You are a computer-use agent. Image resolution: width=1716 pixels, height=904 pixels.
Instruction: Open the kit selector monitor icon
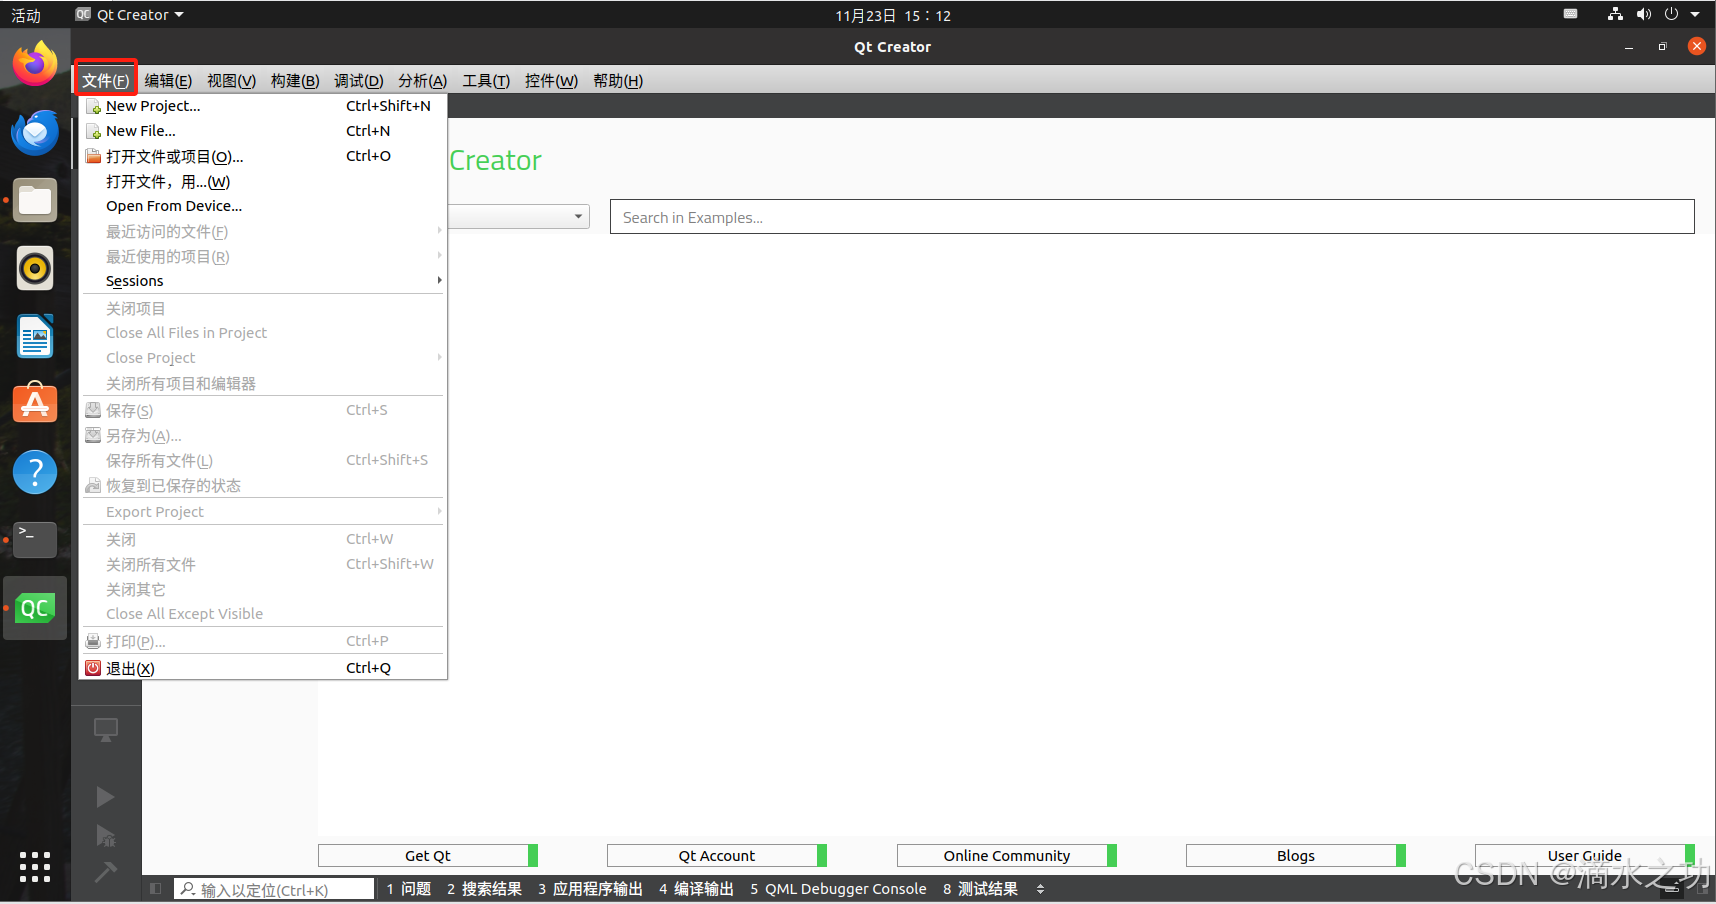[105, 730]
